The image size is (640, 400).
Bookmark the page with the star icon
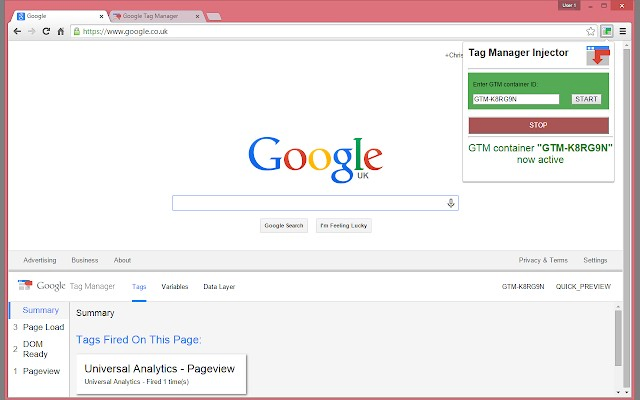click(x=590, y=31)
